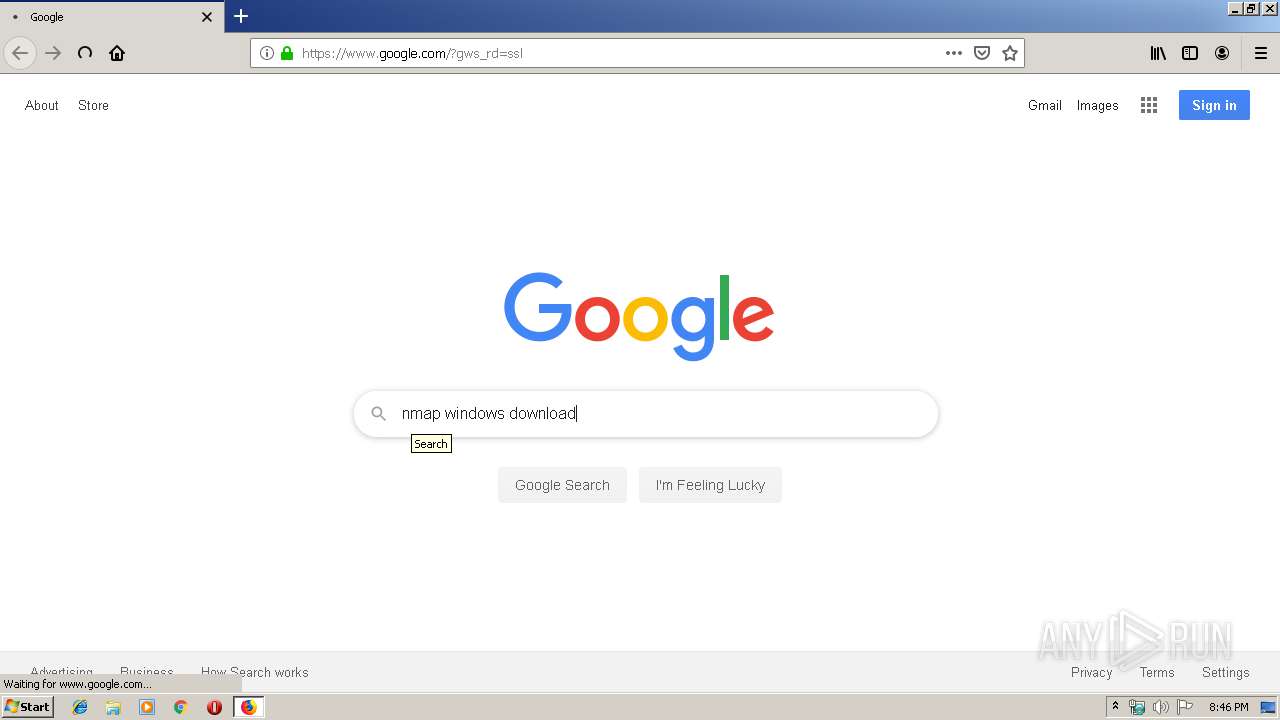Toggle the sidebar view

[x=1190, y=53]
